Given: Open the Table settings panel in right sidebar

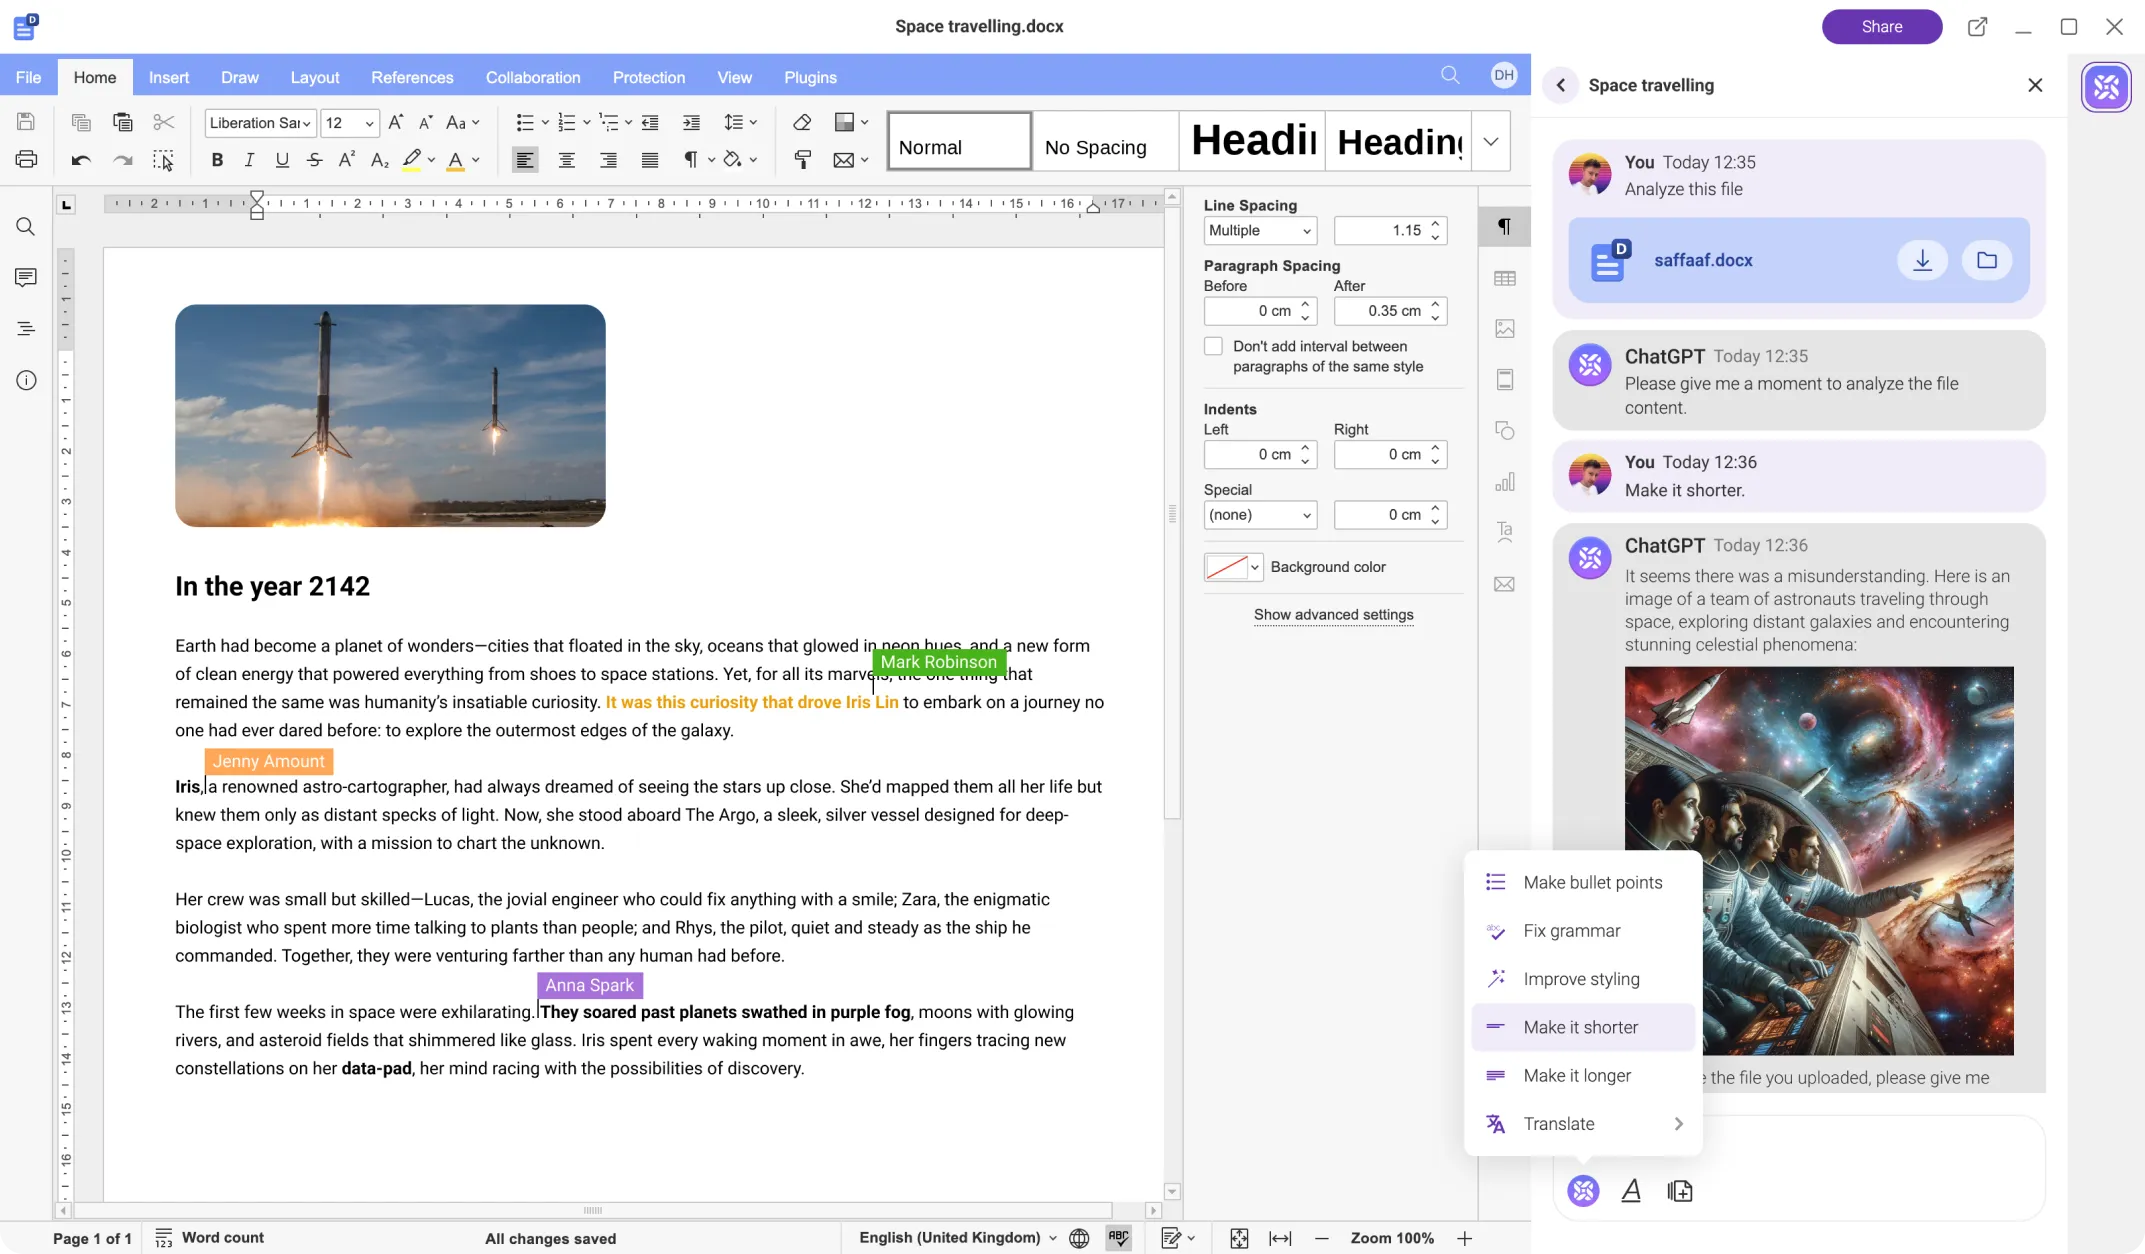Looking at the screenshot, I should point(1504,277).
